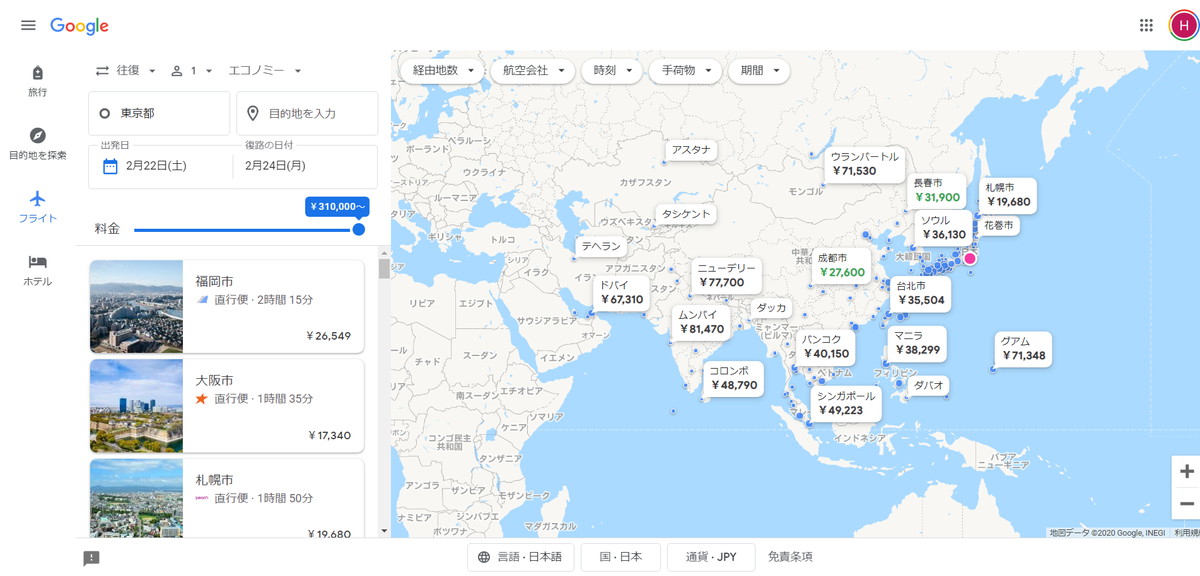1200x576 pixels.
Task: Select ニューデリー ¥77,700 map marker
Action: point(726,275)
